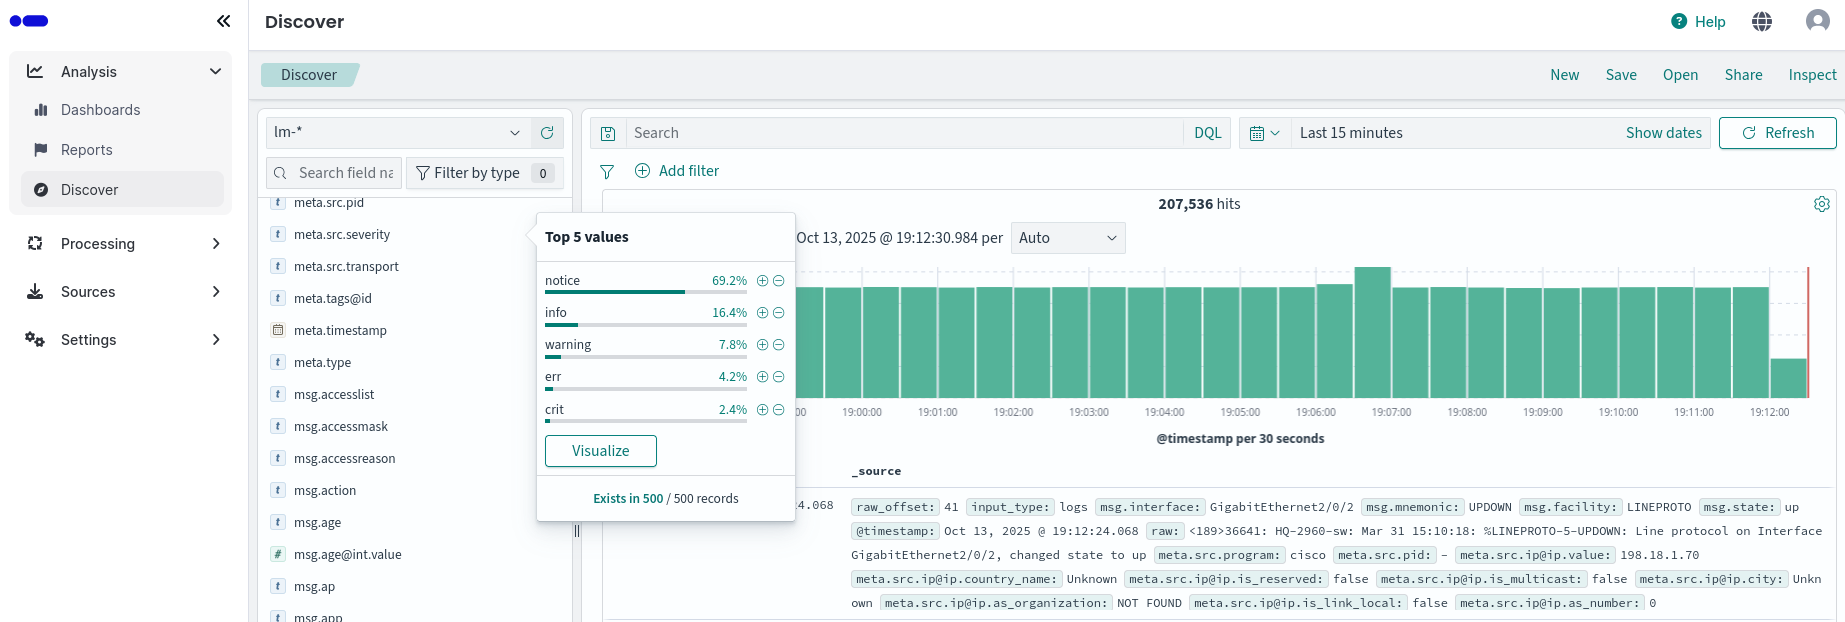Open Dashboards in the sidebar
The height and width of the screenshot is (622, 1845).
point(100,110)
